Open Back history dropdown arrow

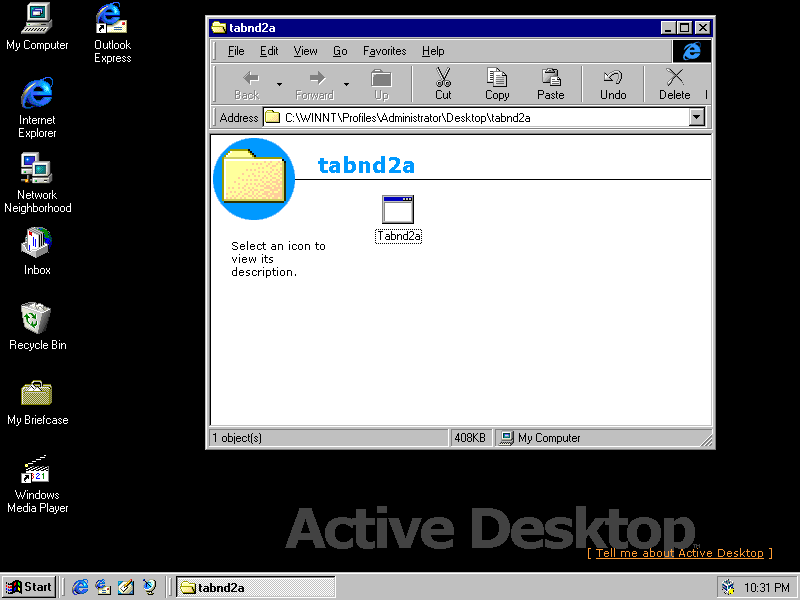tap(279, 84)
